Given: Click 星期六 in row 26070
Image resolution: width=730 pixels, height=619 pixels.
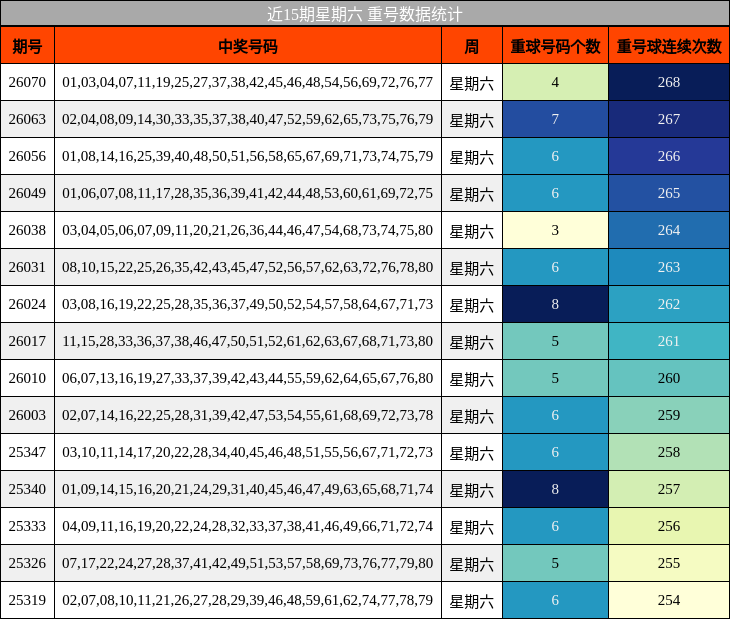Looking at the screenshot, I should pos(472,83).
